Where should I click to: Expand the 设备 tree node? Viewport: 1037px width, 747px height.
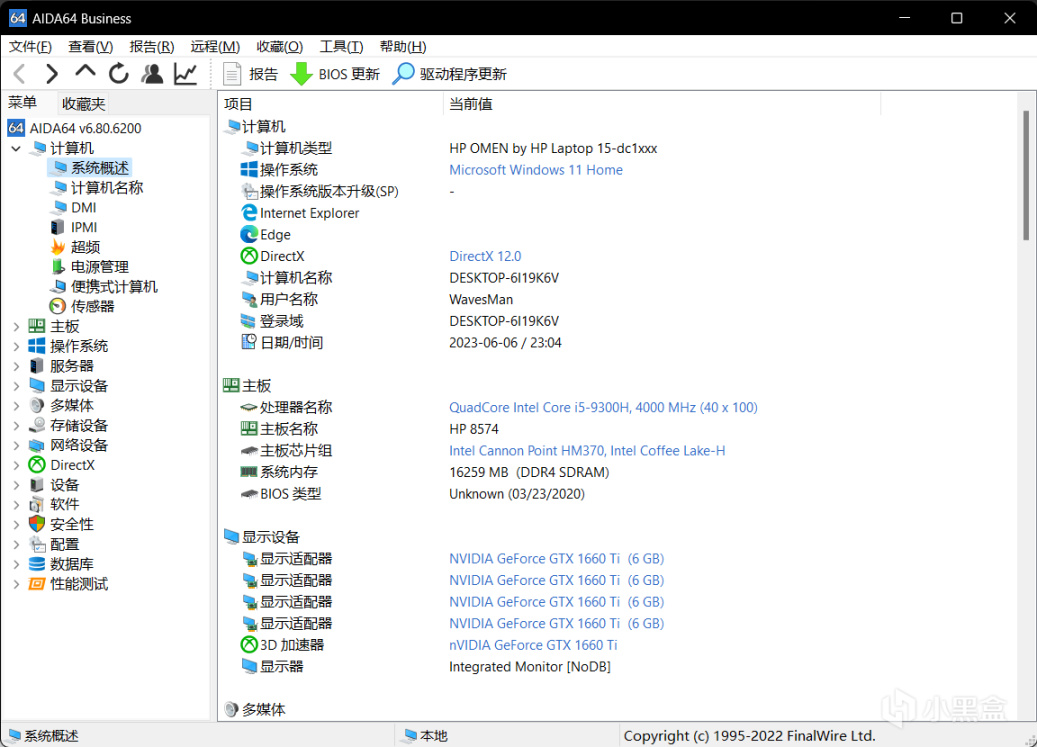point(16,485)
